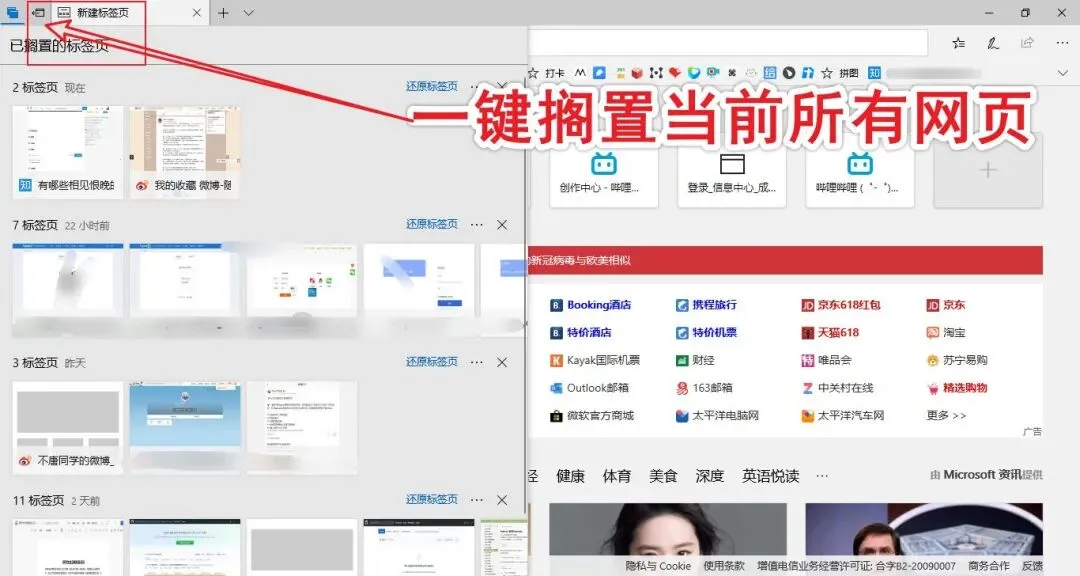Open more options for 2 标签页 group
Screen dimensions: 1080x576
pos(474,87)
